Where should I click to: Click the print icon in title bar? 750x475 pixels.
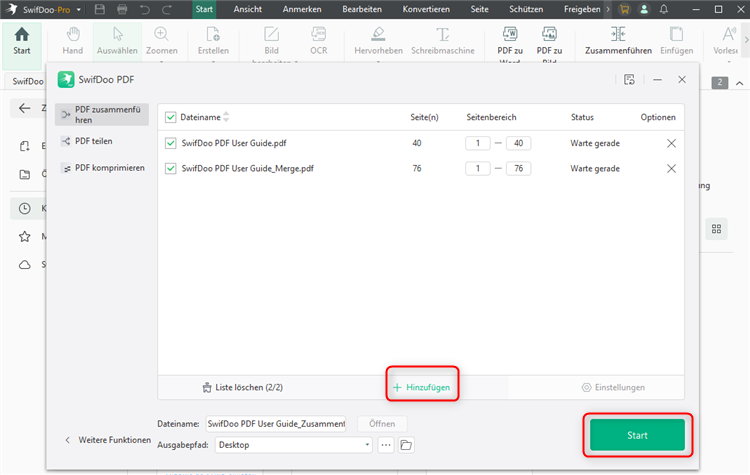tap(122, 9)
